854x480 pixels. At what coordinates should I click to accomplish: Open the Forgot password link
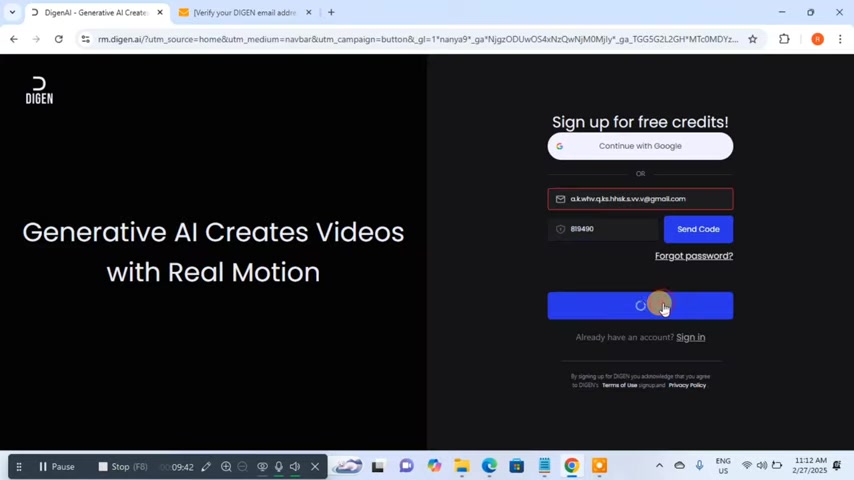tap(694, 256)
